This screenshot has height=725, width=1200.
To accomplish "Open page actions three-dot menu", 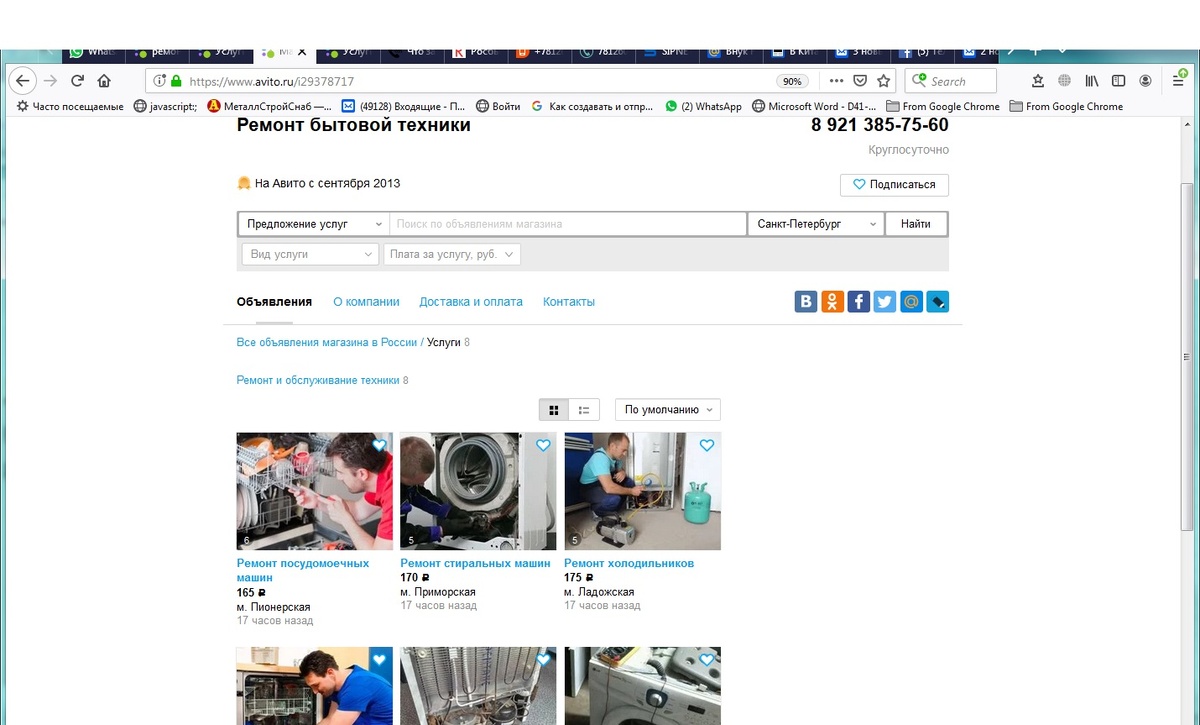I will [x=837, y=81].
